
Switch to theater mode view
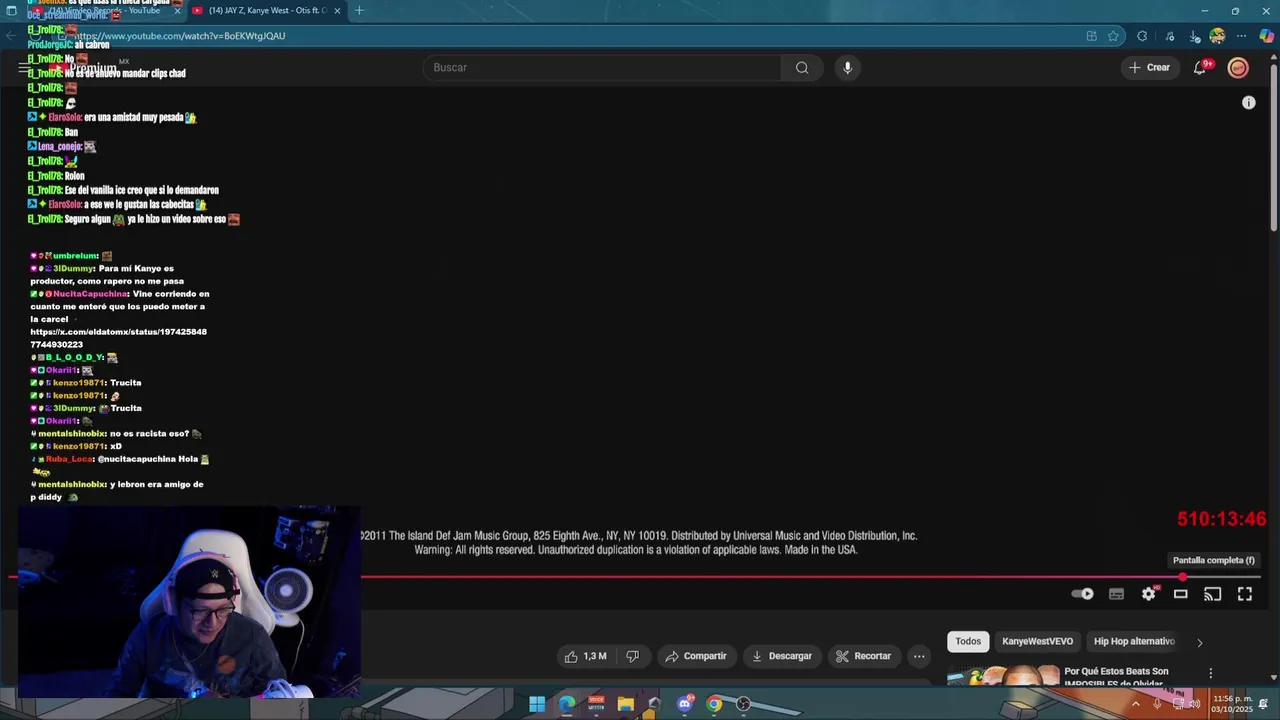[x=1180, y=594]
